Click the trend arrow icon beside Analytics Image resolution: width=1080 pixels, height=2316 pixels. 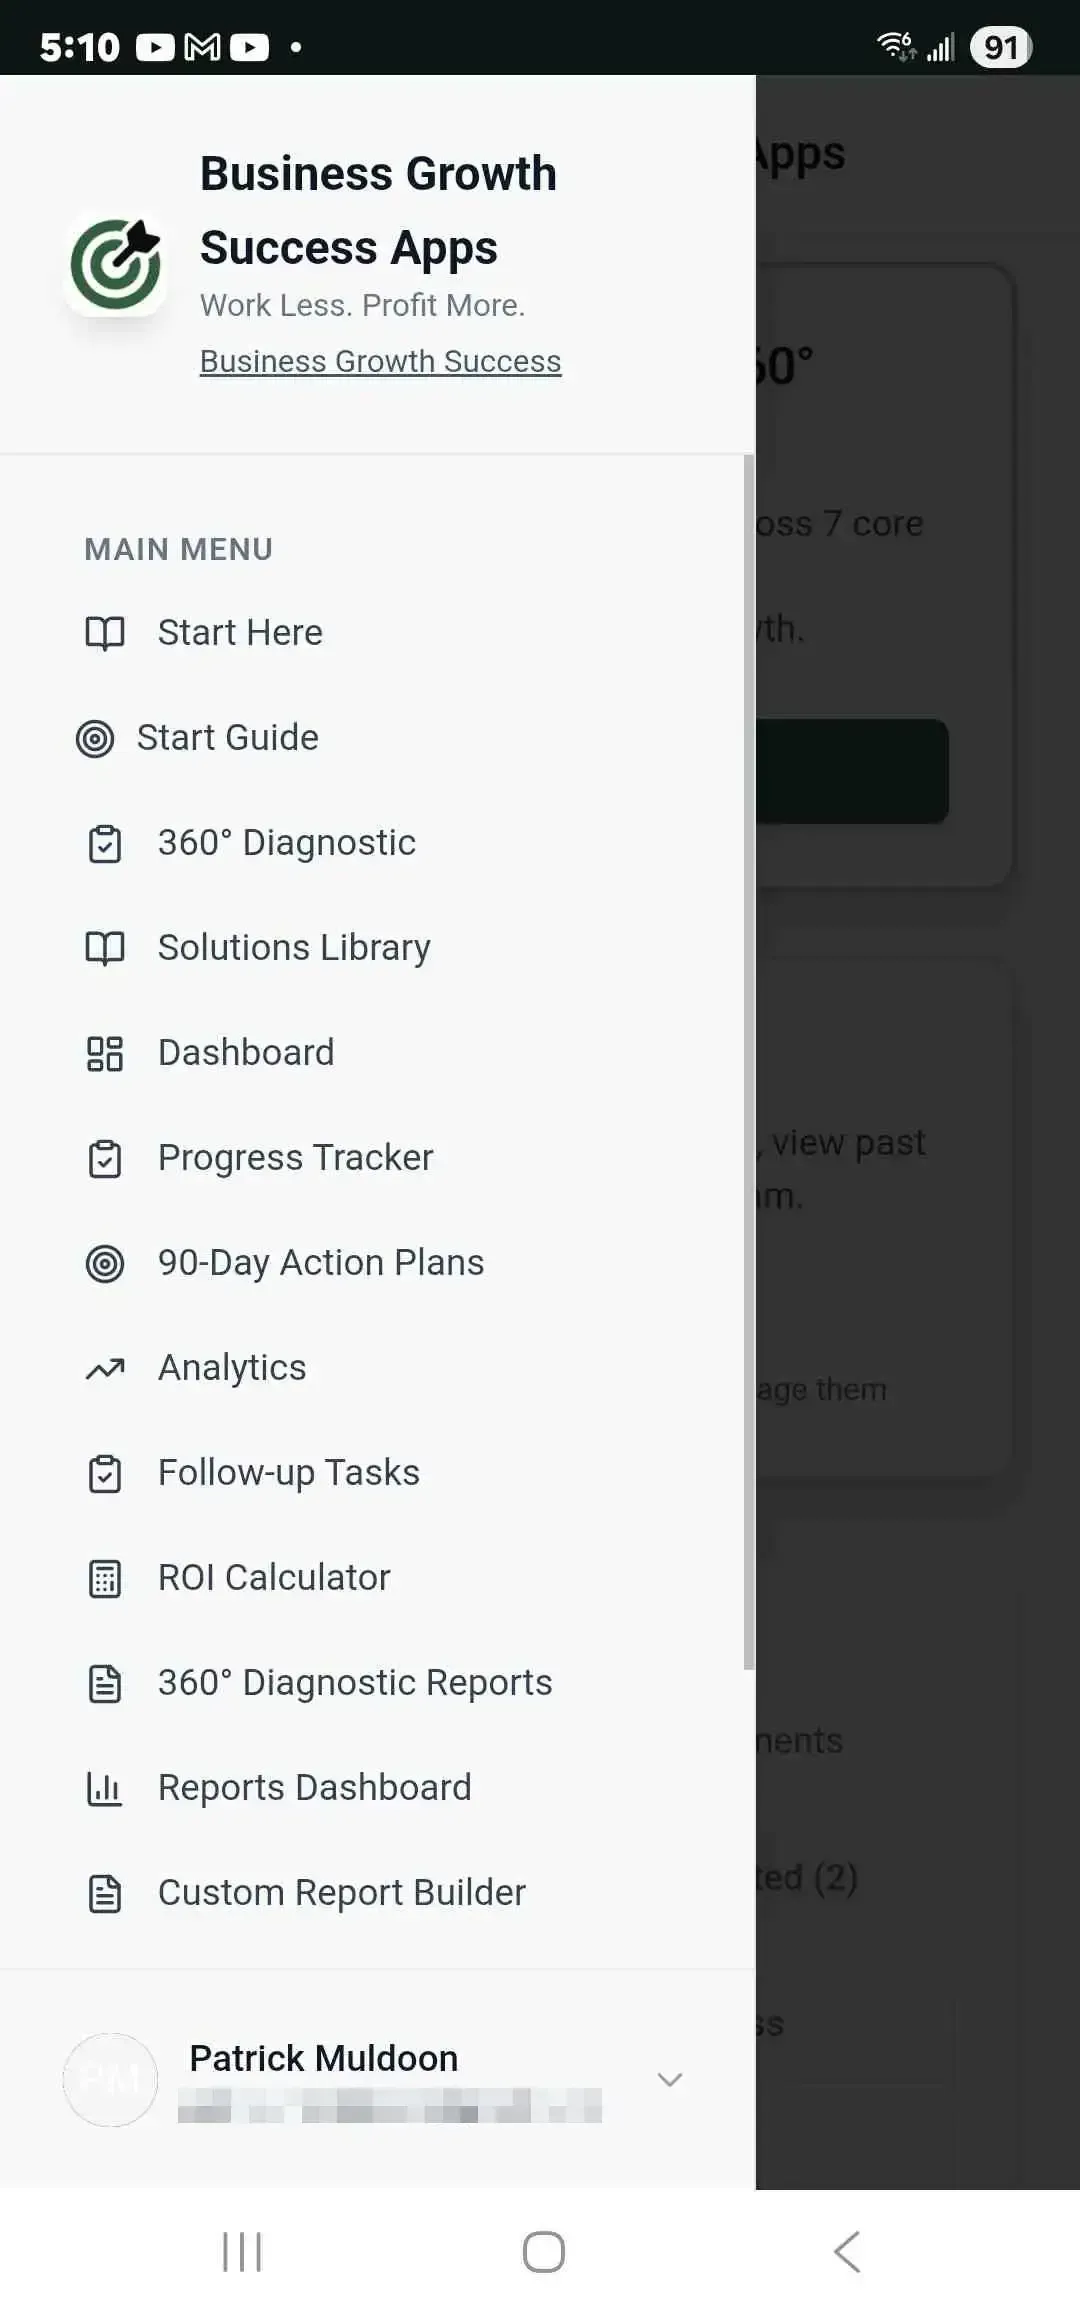coord(105,1368)
